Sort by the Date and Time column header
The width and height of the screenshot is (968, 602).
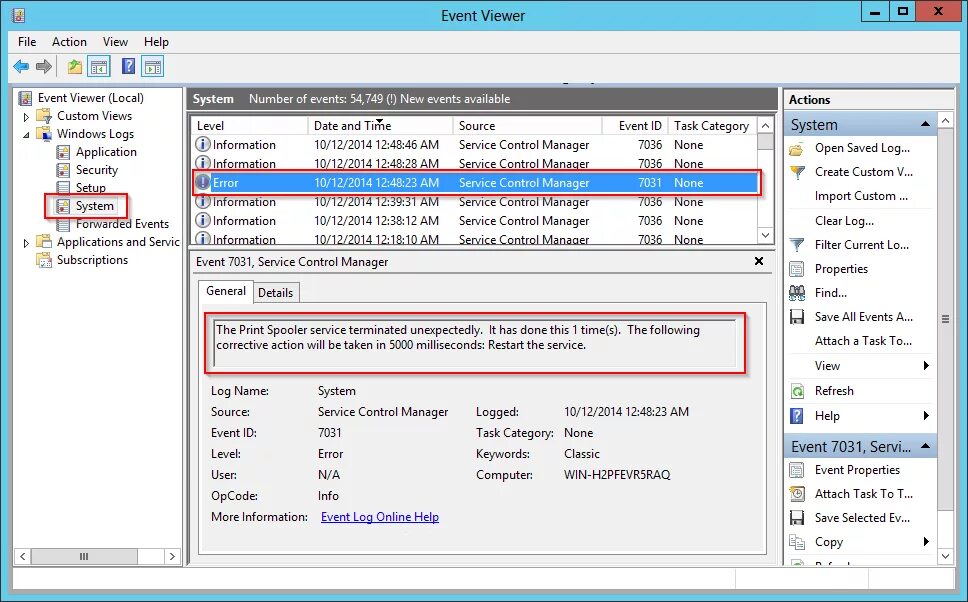[381, 125]
